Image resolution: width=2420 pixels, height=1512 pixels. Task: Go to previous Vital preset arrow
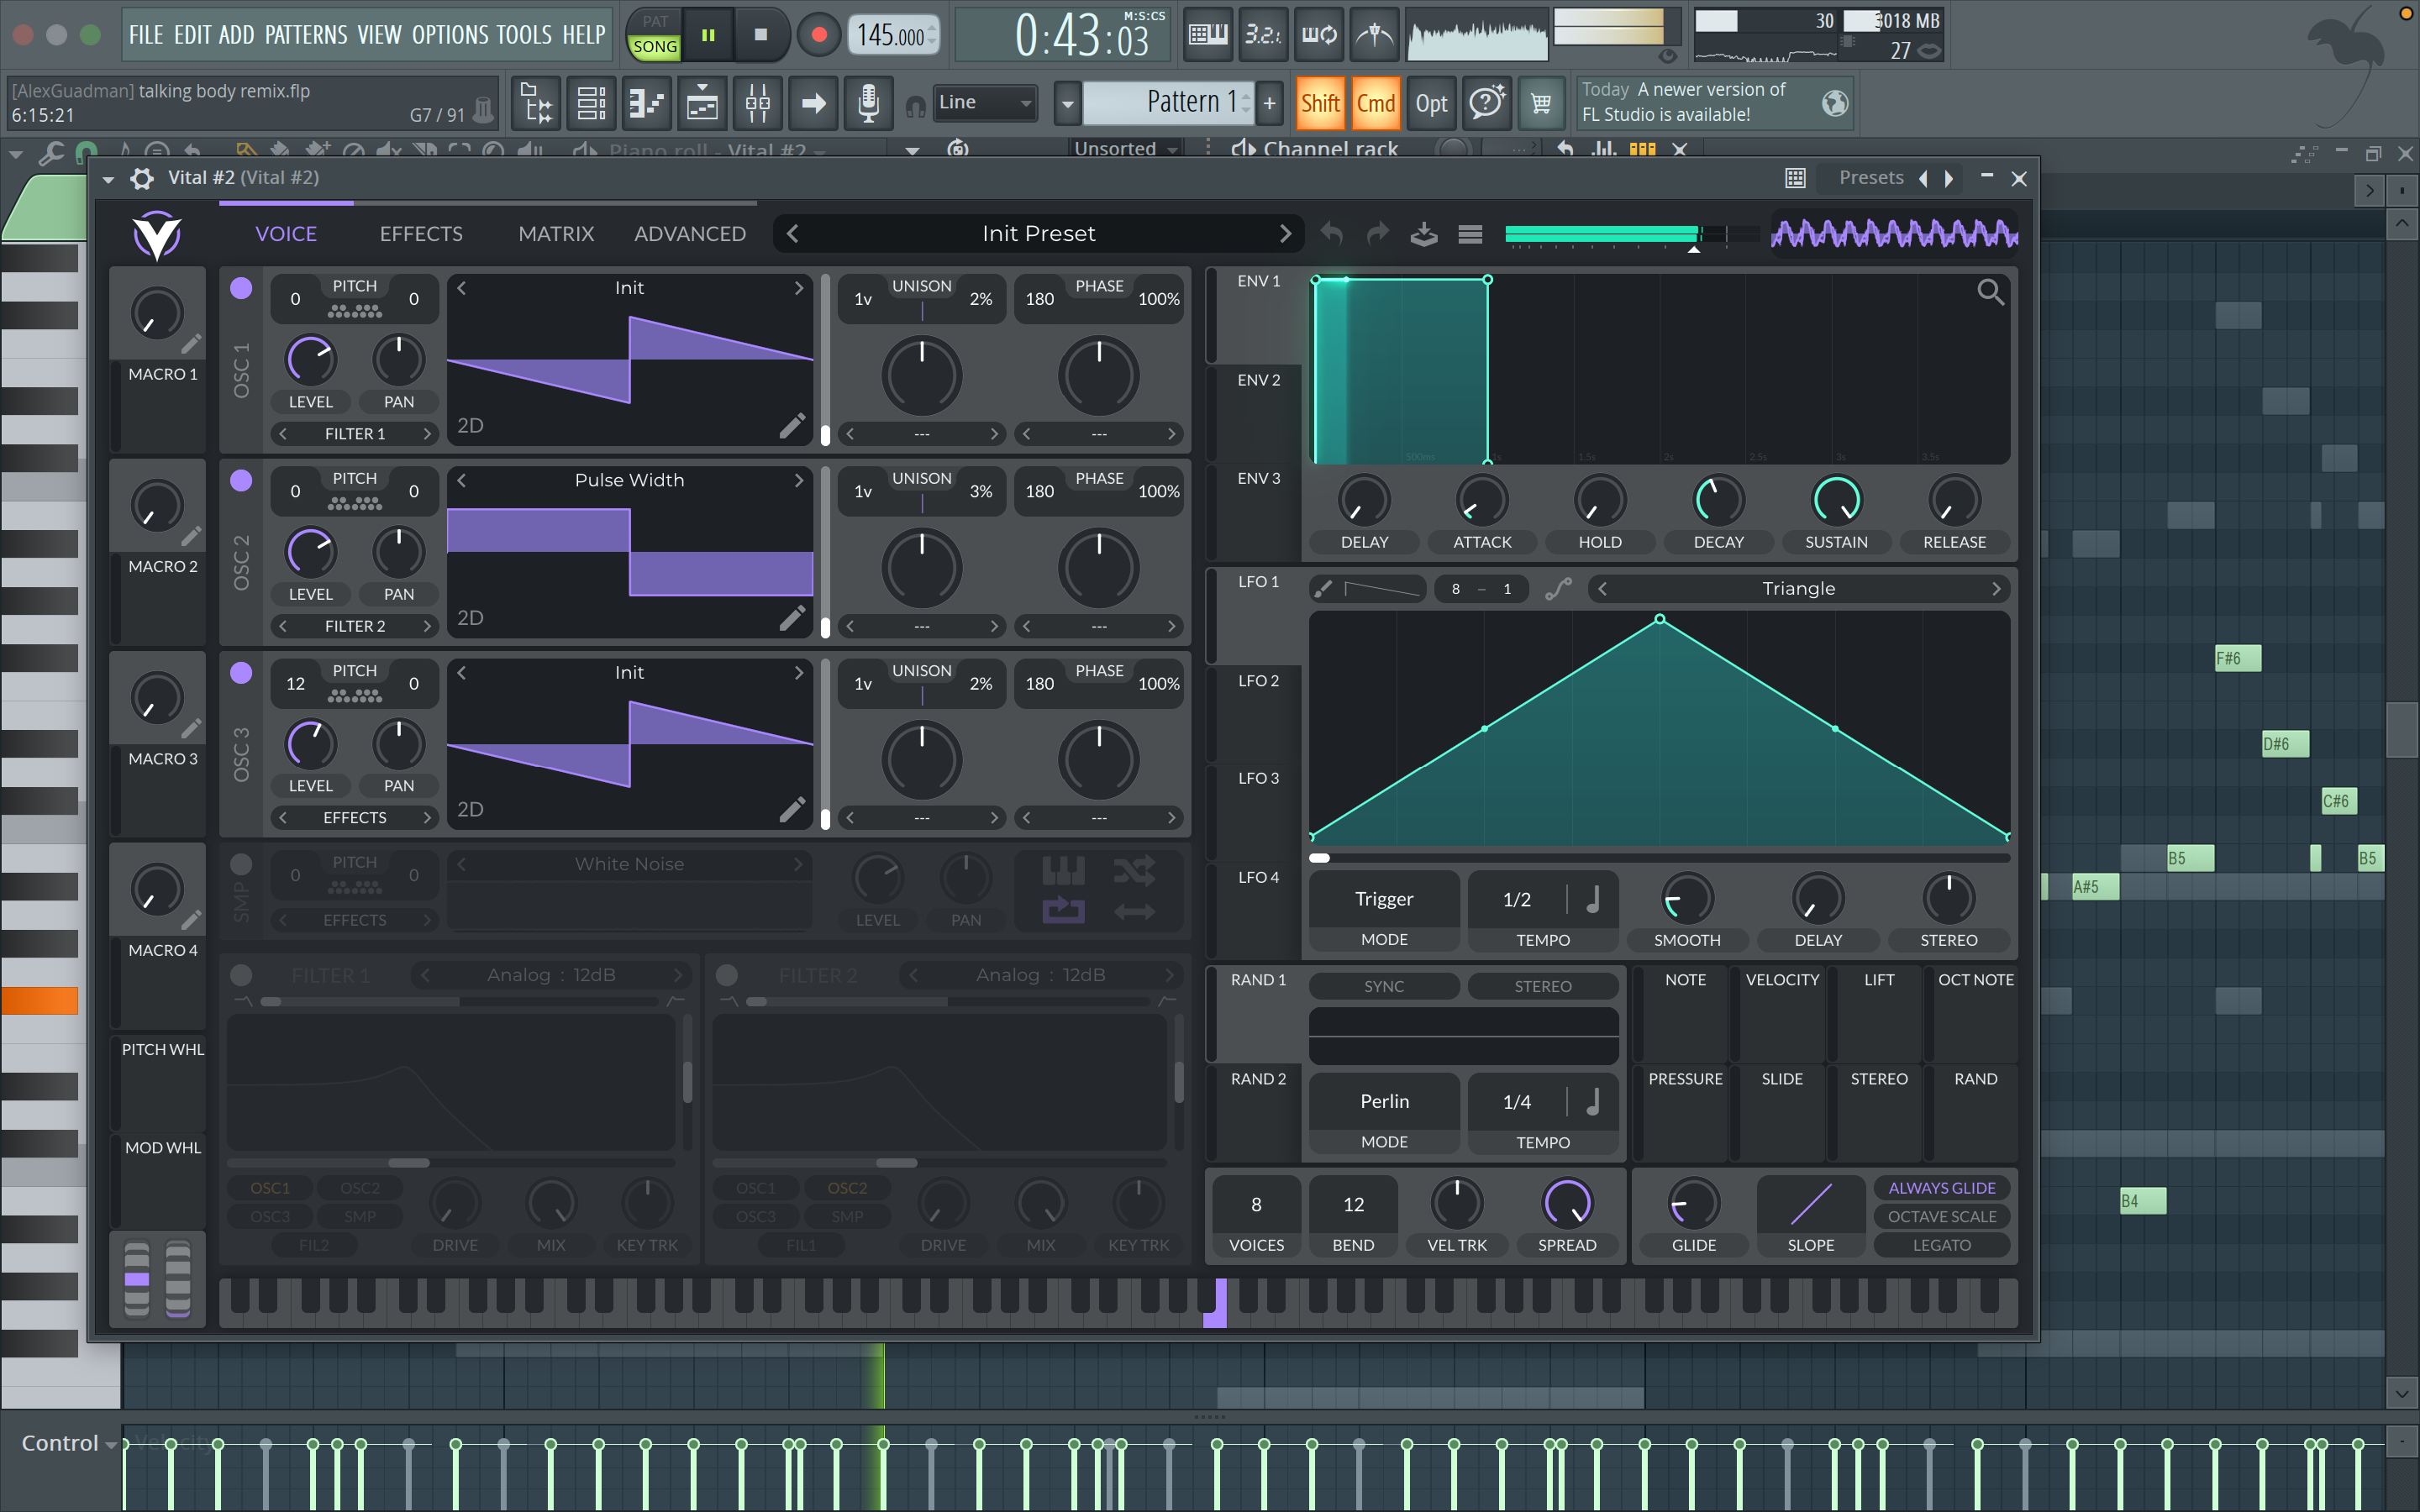pyautogui.click(x=792, y=234)
